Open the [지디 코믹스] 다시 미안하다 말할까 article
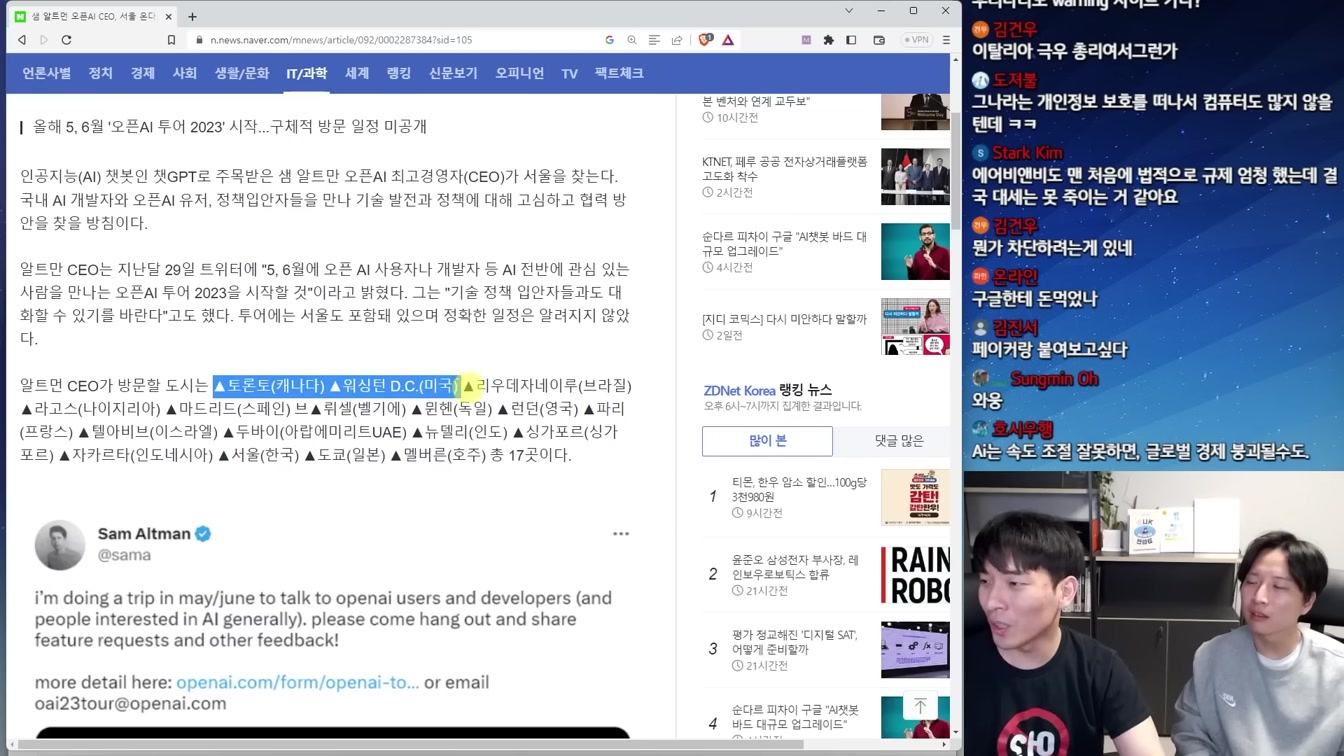 (785, 319)
